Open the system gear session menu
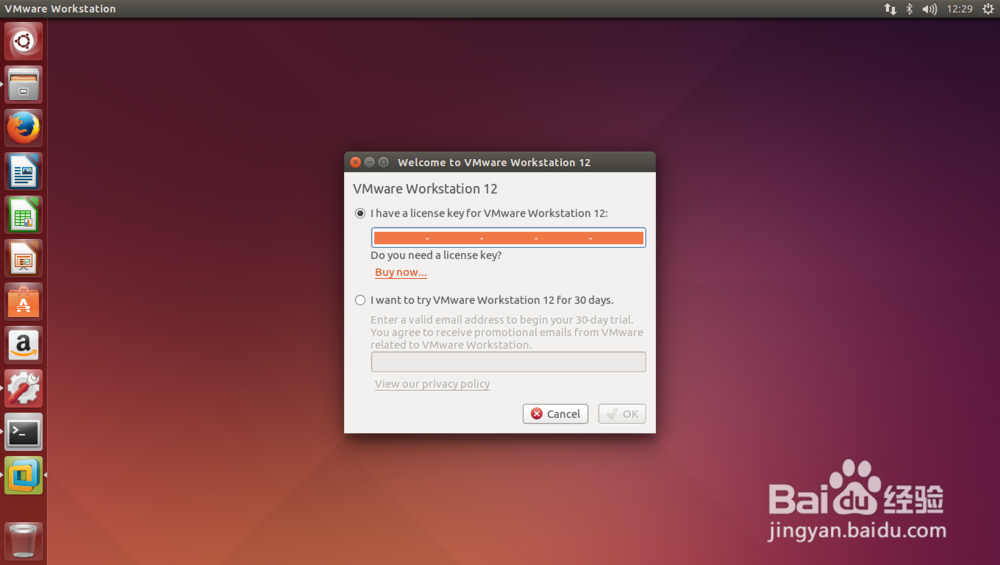Screen dimensions: 1000x565 click(988, 9)
